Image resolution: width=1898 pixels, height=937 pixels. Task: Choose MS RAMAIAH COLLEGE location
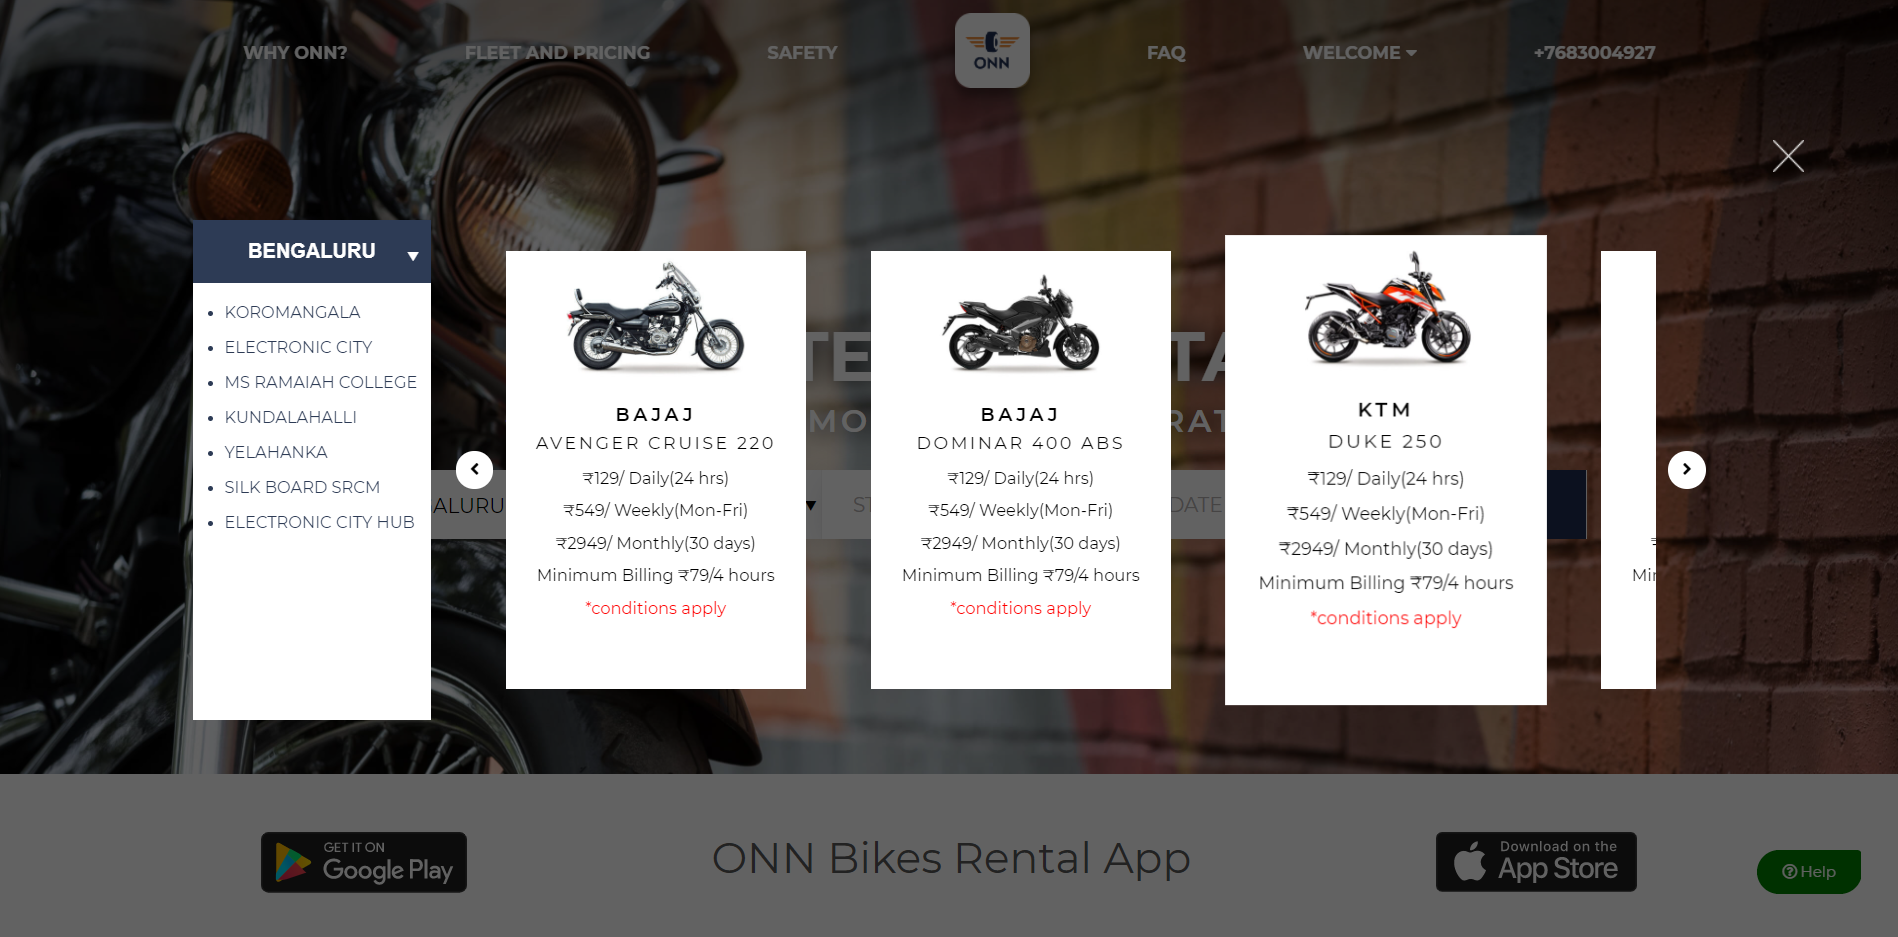click(x=320, y=382)
